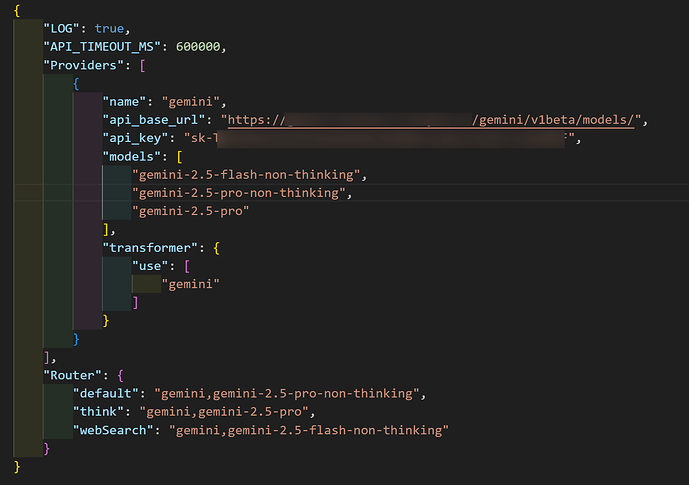Click the final closing curly brace
The width and height of the screenshot is (689, 485).
17,467
